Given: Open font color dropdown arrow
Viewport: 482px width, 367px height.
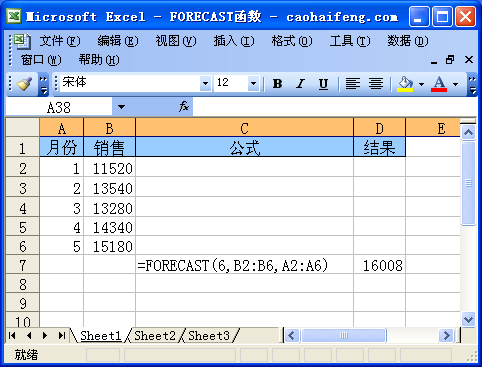Looking at the screenshot, I should tap(455, 84).
